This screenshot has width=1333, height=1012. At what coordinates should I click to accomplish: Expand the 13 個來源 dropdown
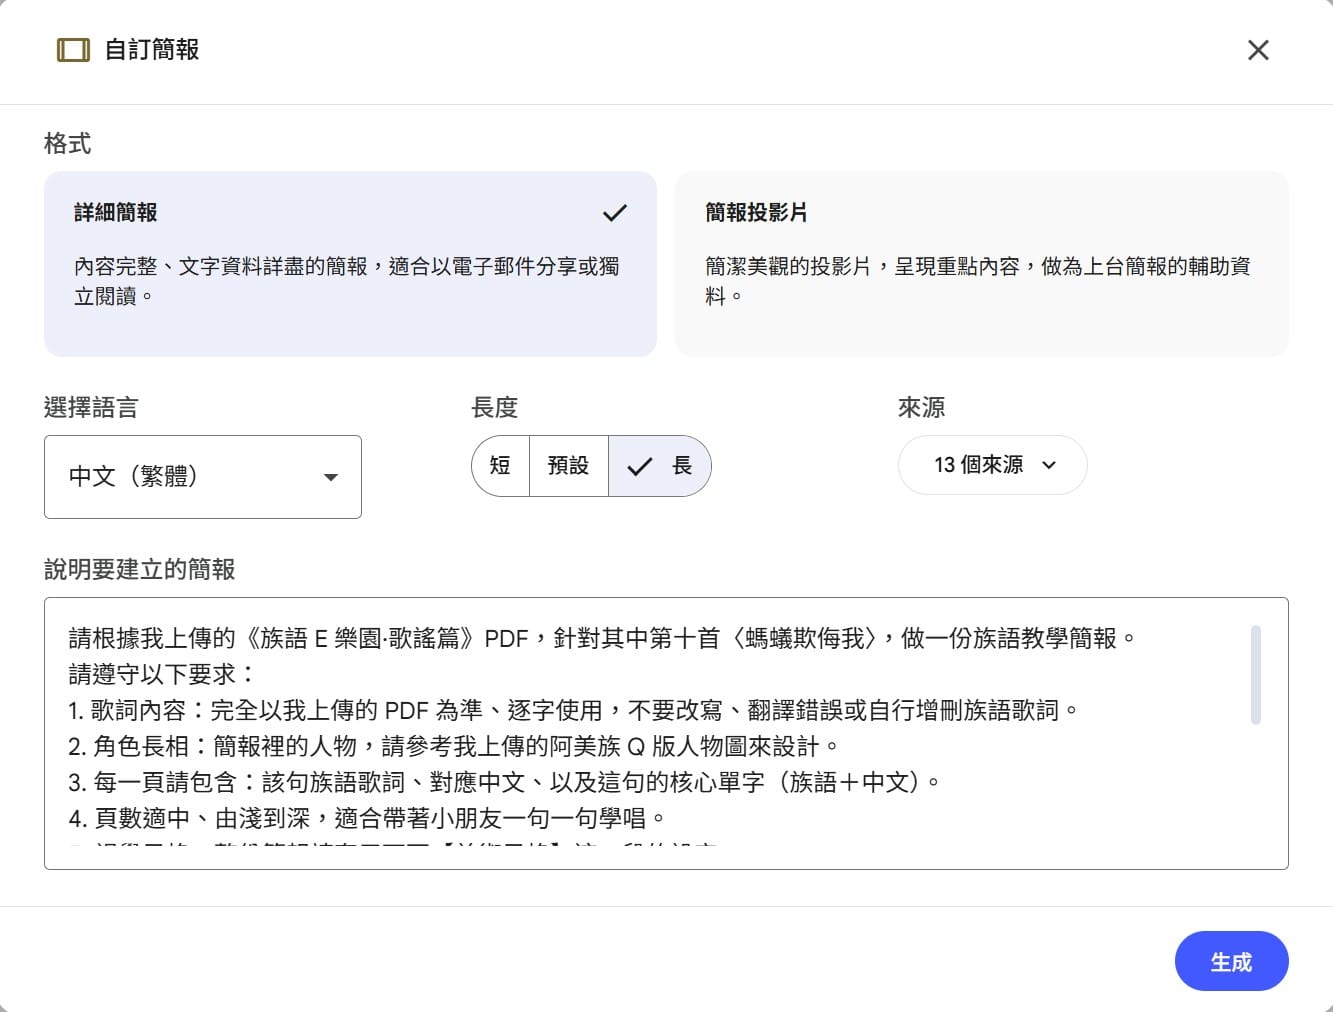pyautogui.click(x=993, y=465)
